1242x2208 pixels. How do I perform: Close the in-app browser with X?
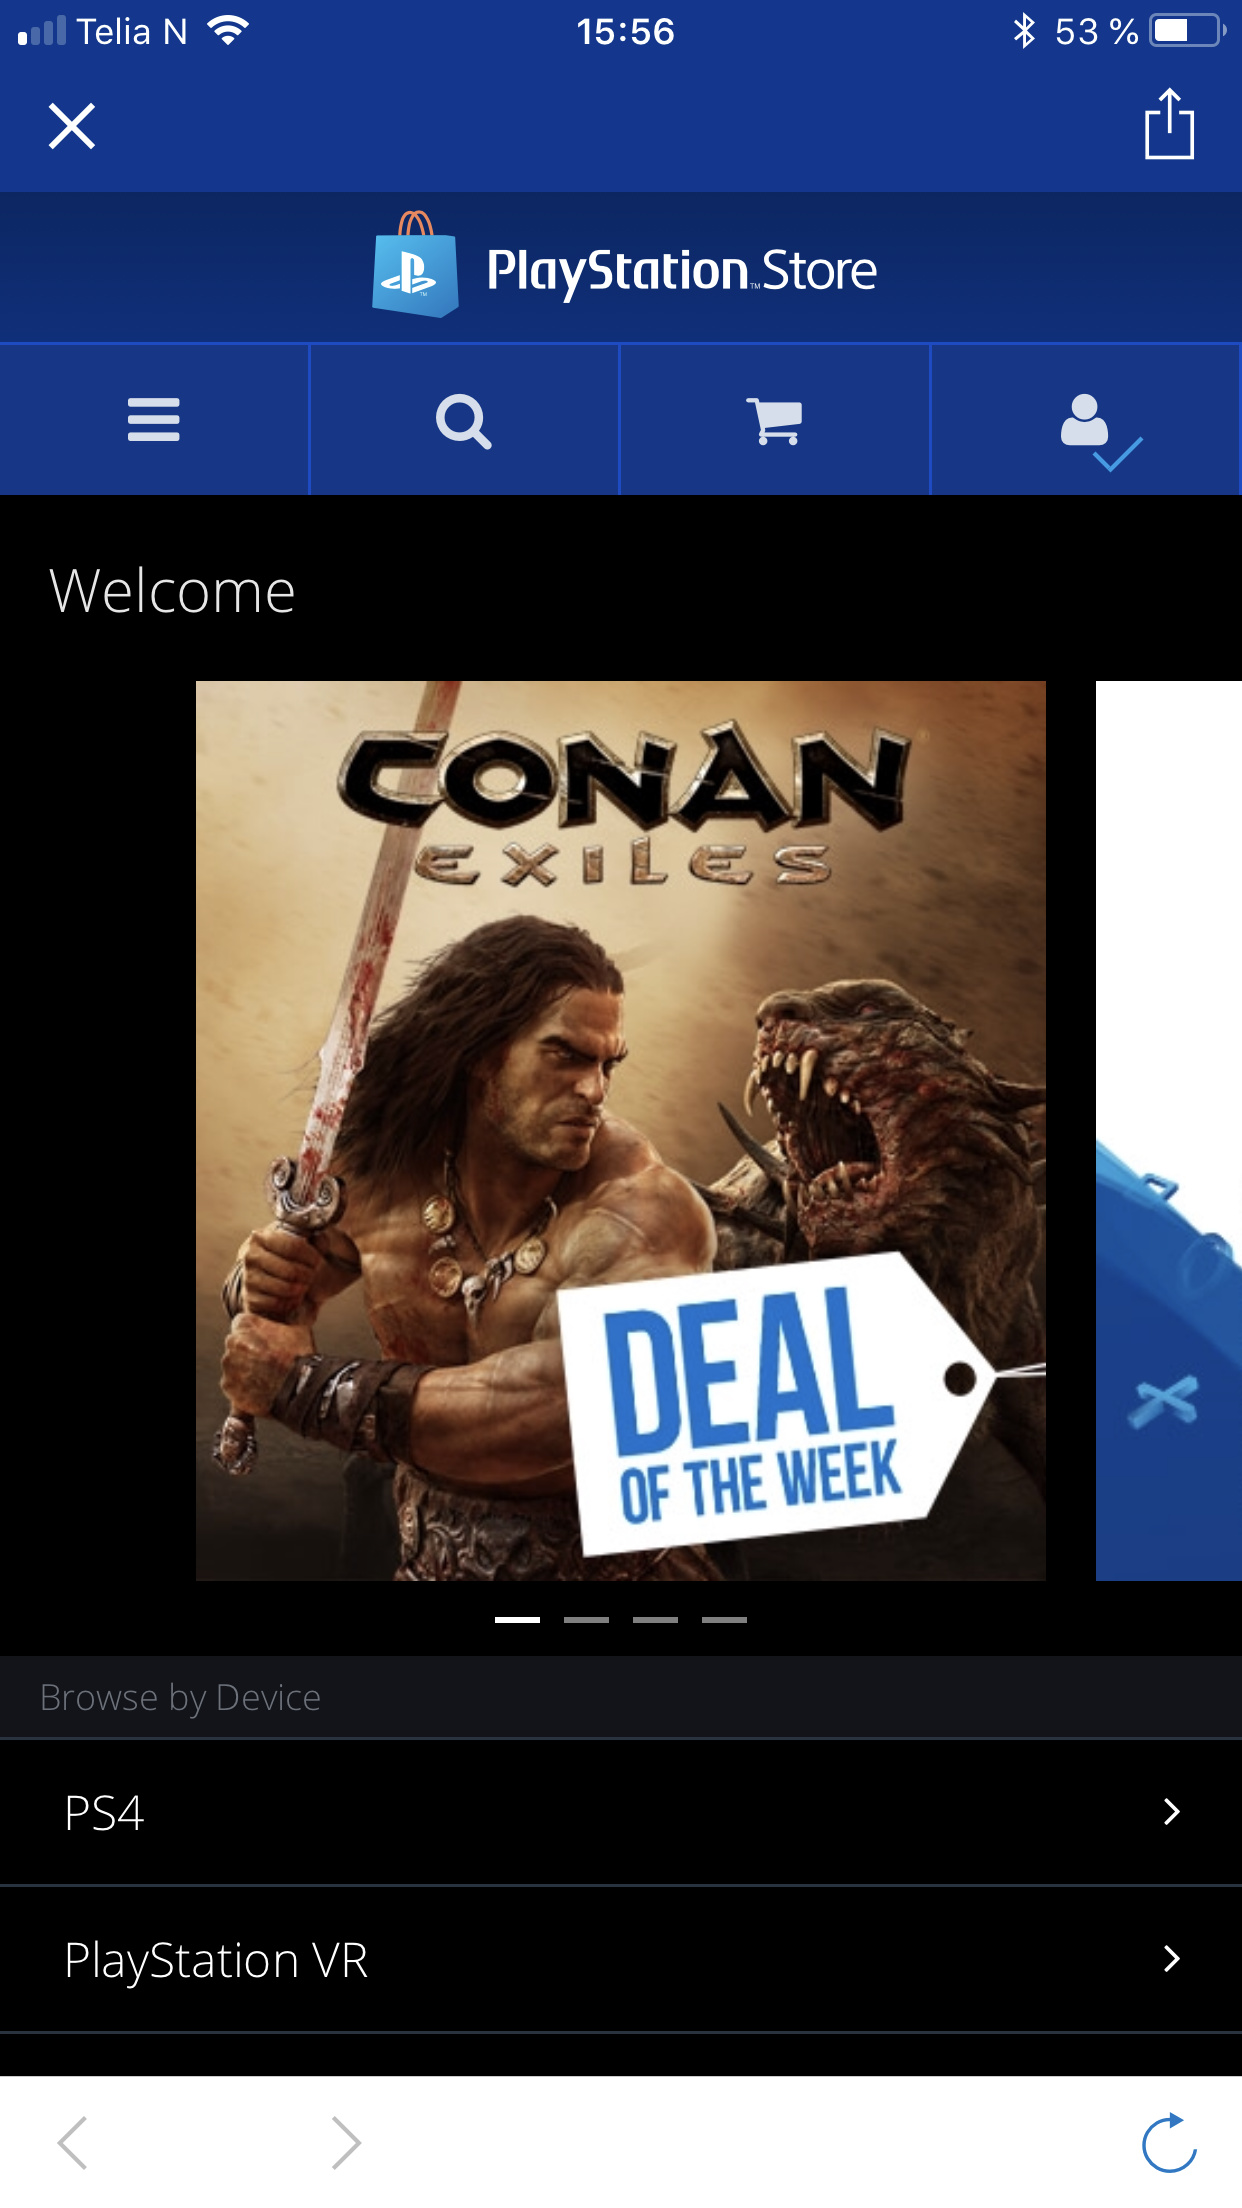(x=72, y=126)
